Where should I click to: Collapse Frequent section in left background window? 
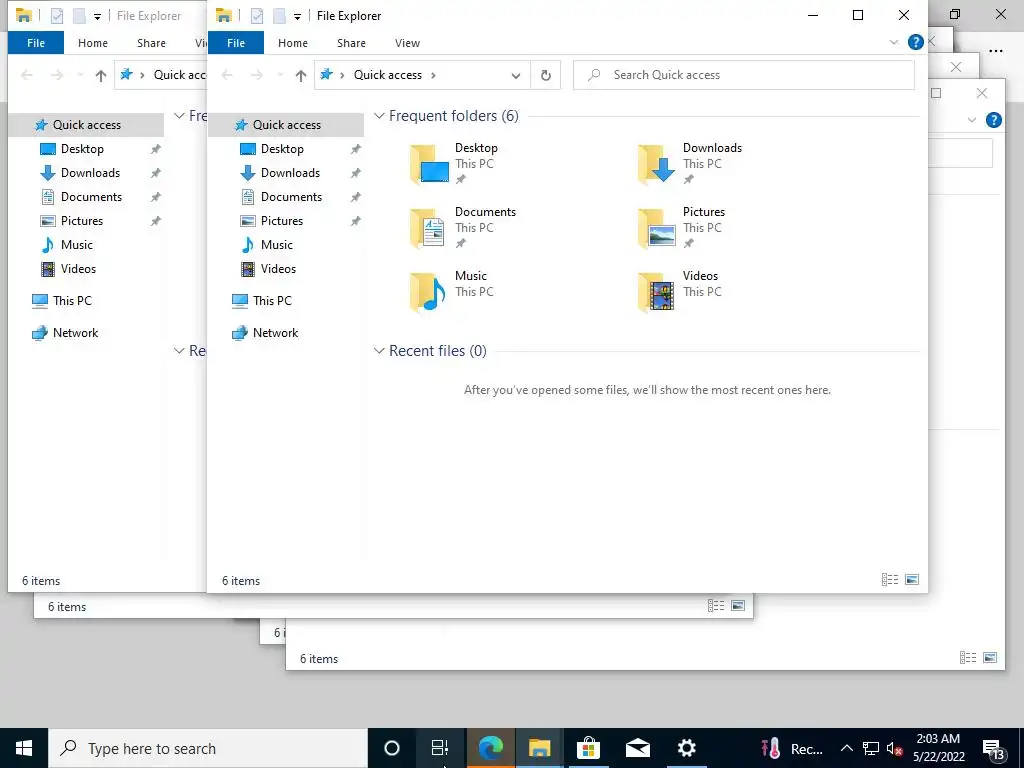[x=179, y=116]
